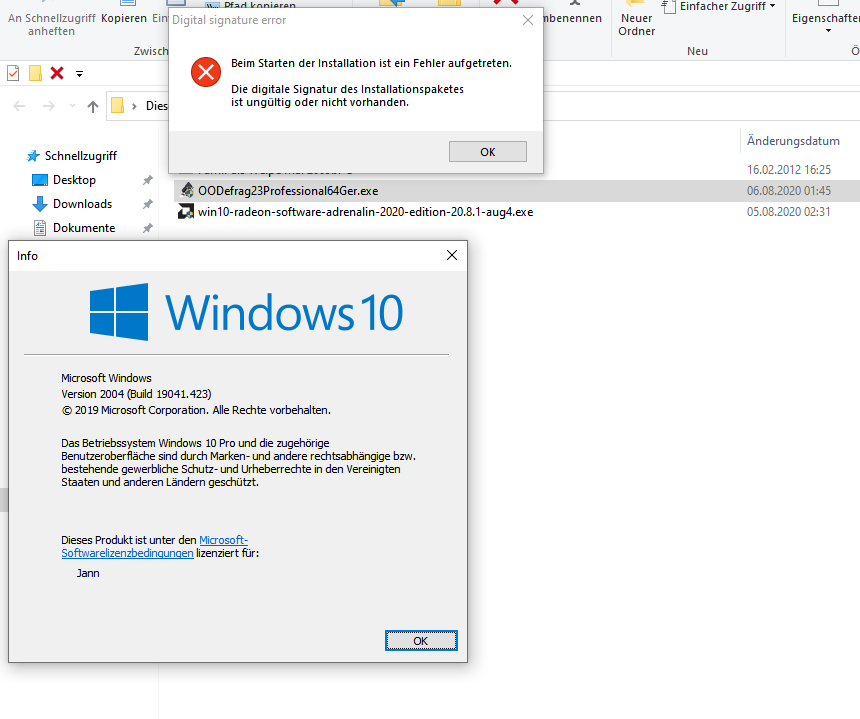This screenshot has width=860, height=719.
Task: Click the red X delete quick access icon
Action: click(57, 73)
